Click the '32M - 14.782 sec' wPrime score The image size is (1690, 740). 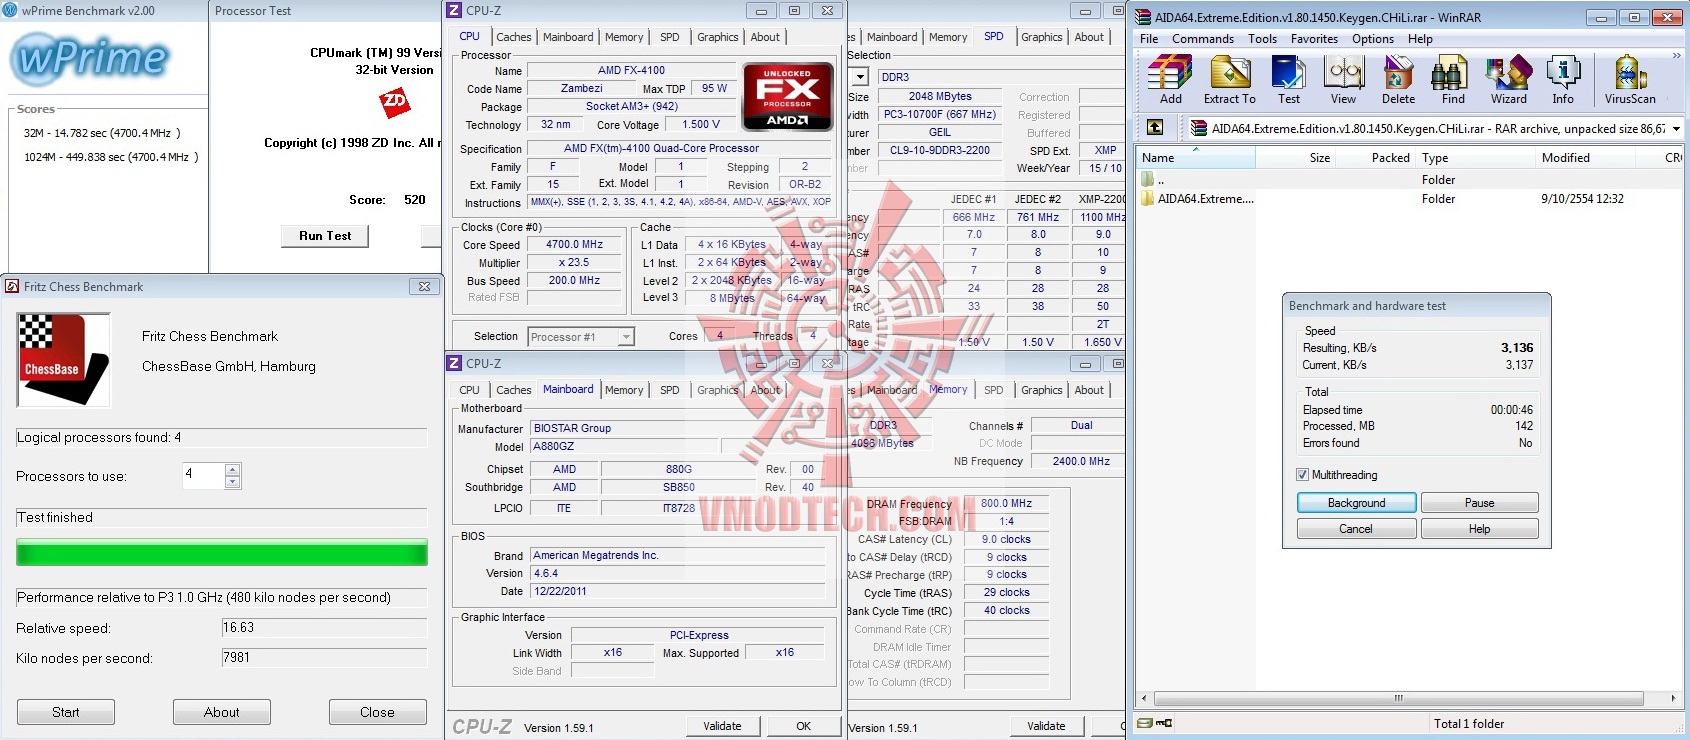point(102,133)
